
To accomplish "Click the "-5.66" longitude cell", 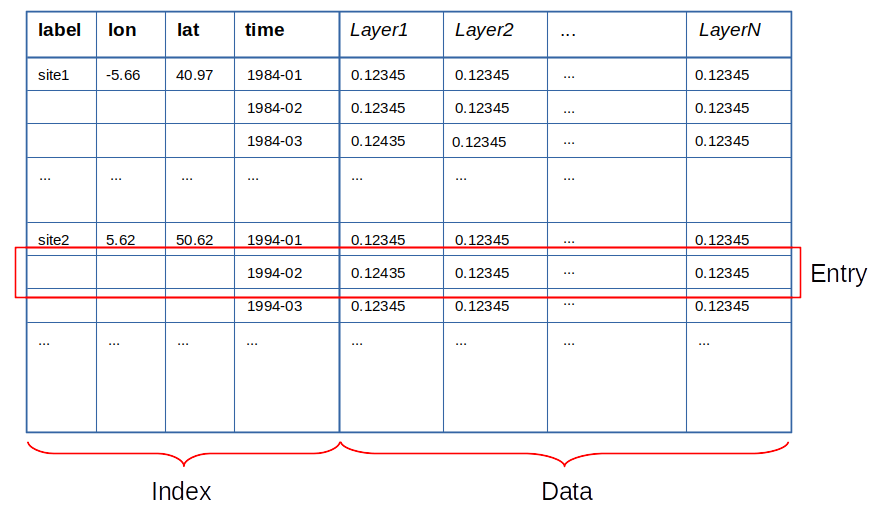I will [x=123, y=75].
